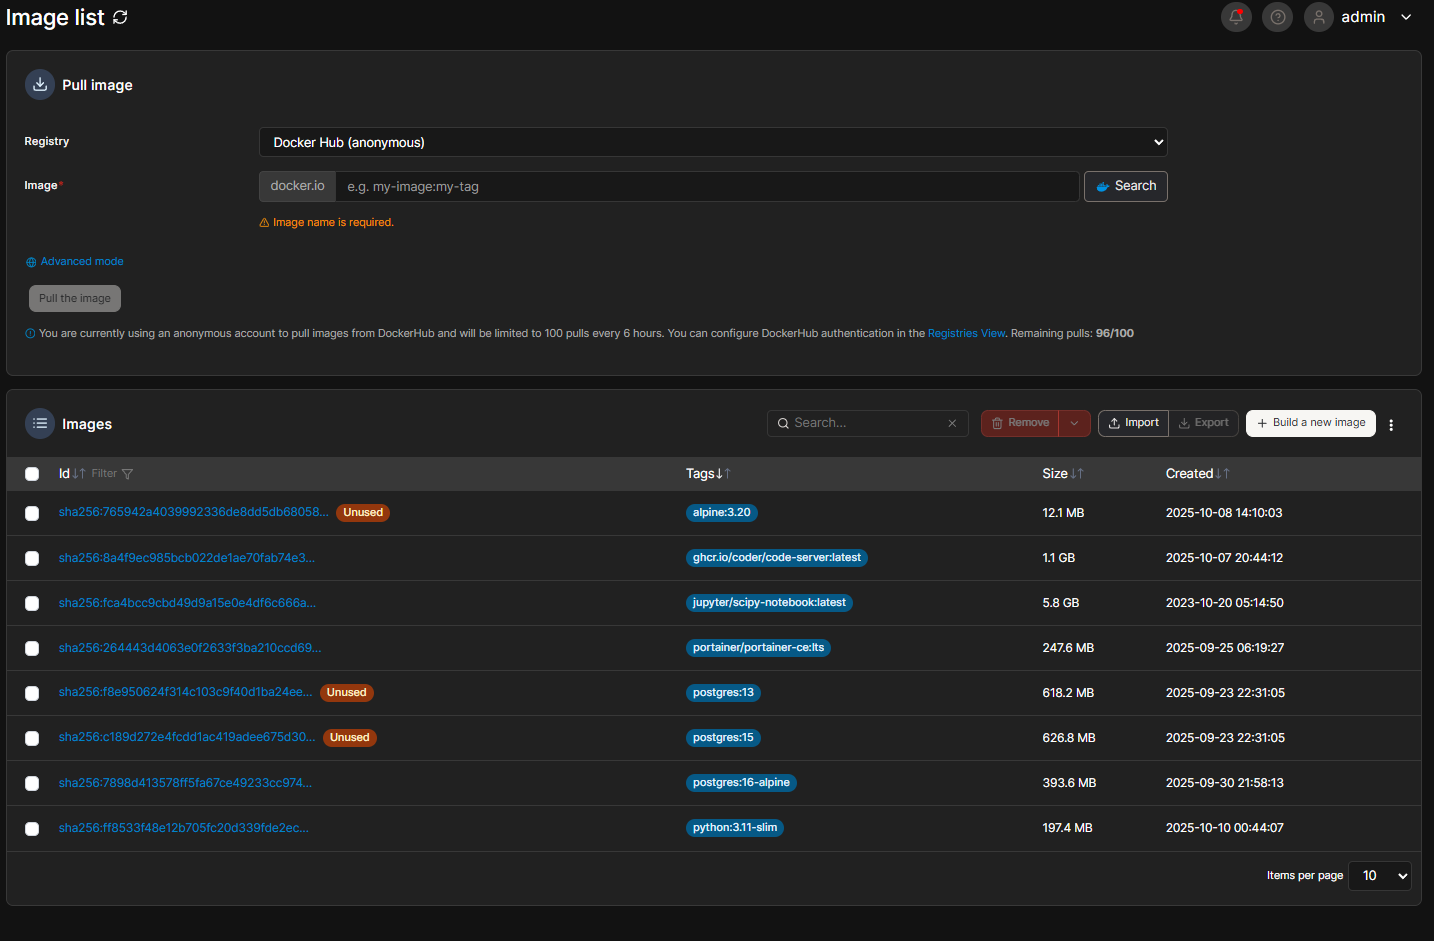Open the images table settings kebab menu
1434x941 pixels.
coord(1391,425)
